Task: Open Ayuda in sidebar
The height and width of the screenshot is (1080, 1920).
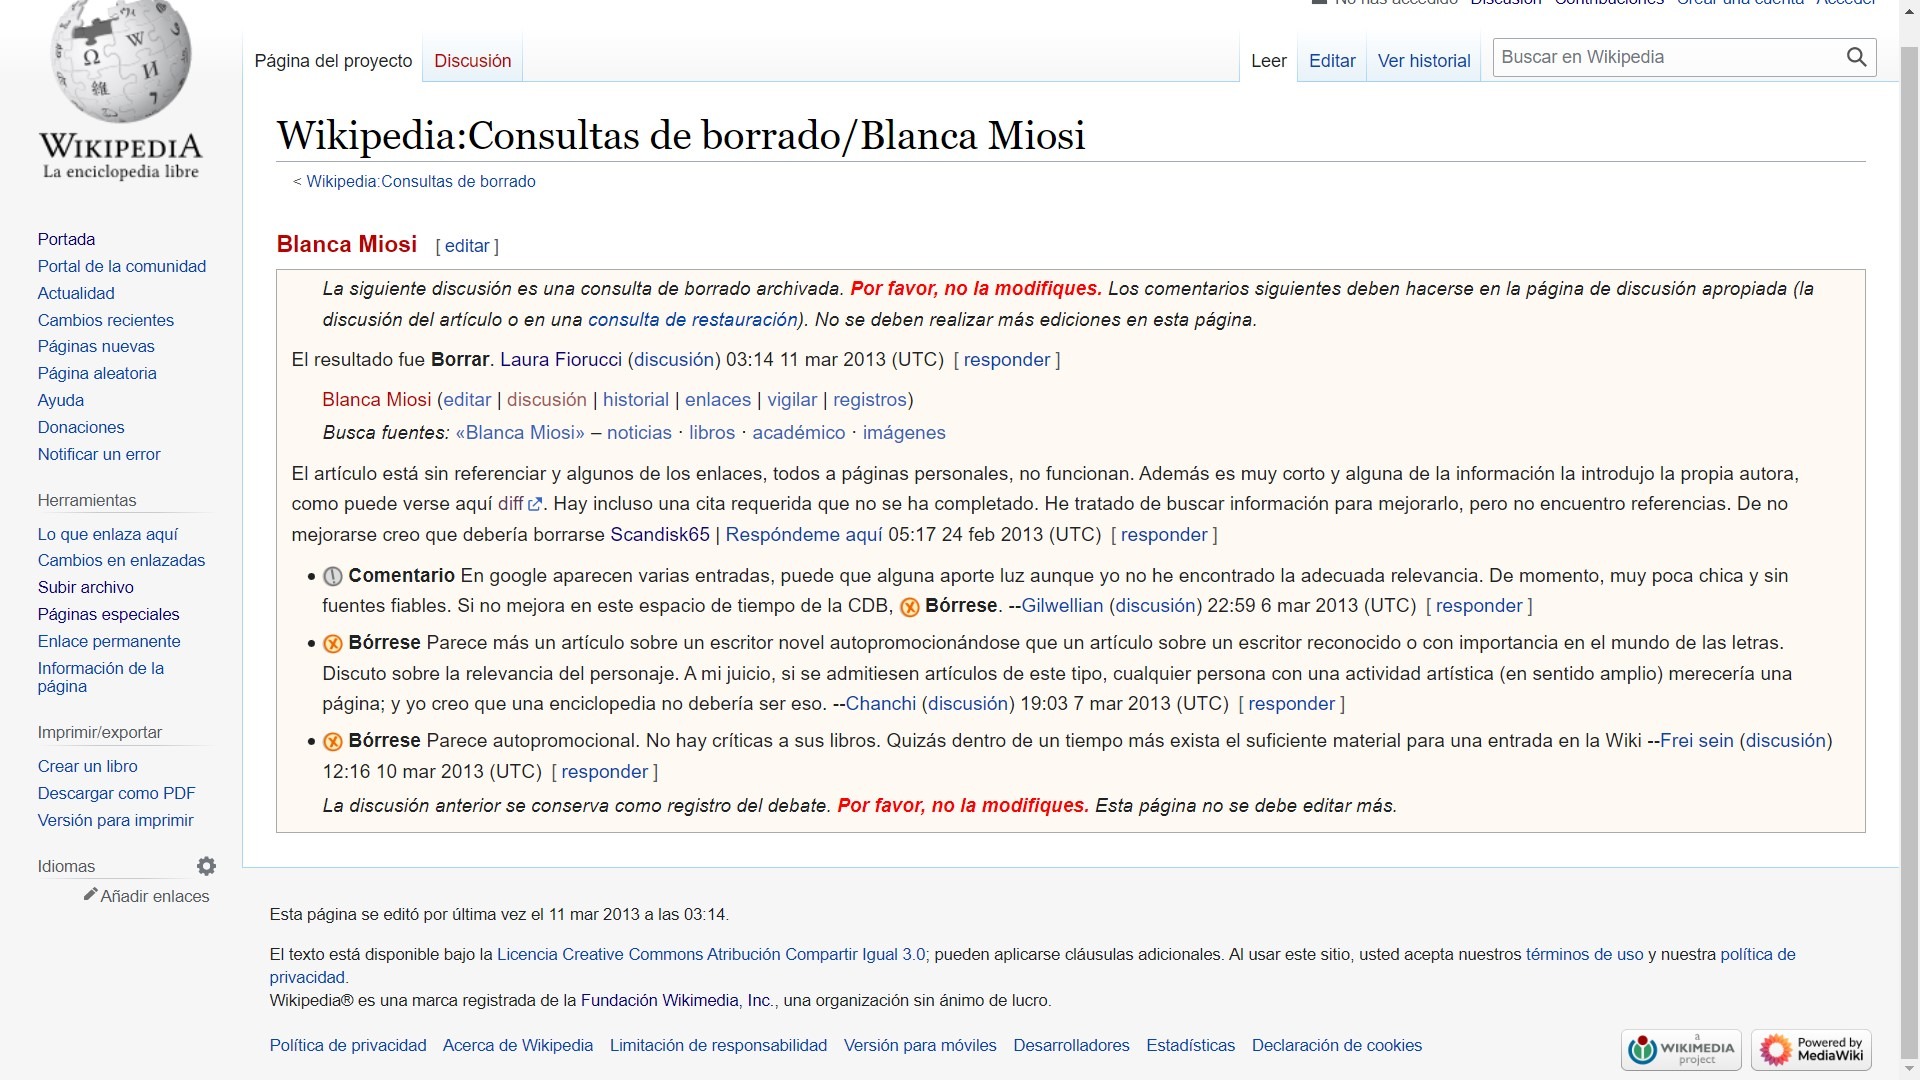Action: [61, 400]
